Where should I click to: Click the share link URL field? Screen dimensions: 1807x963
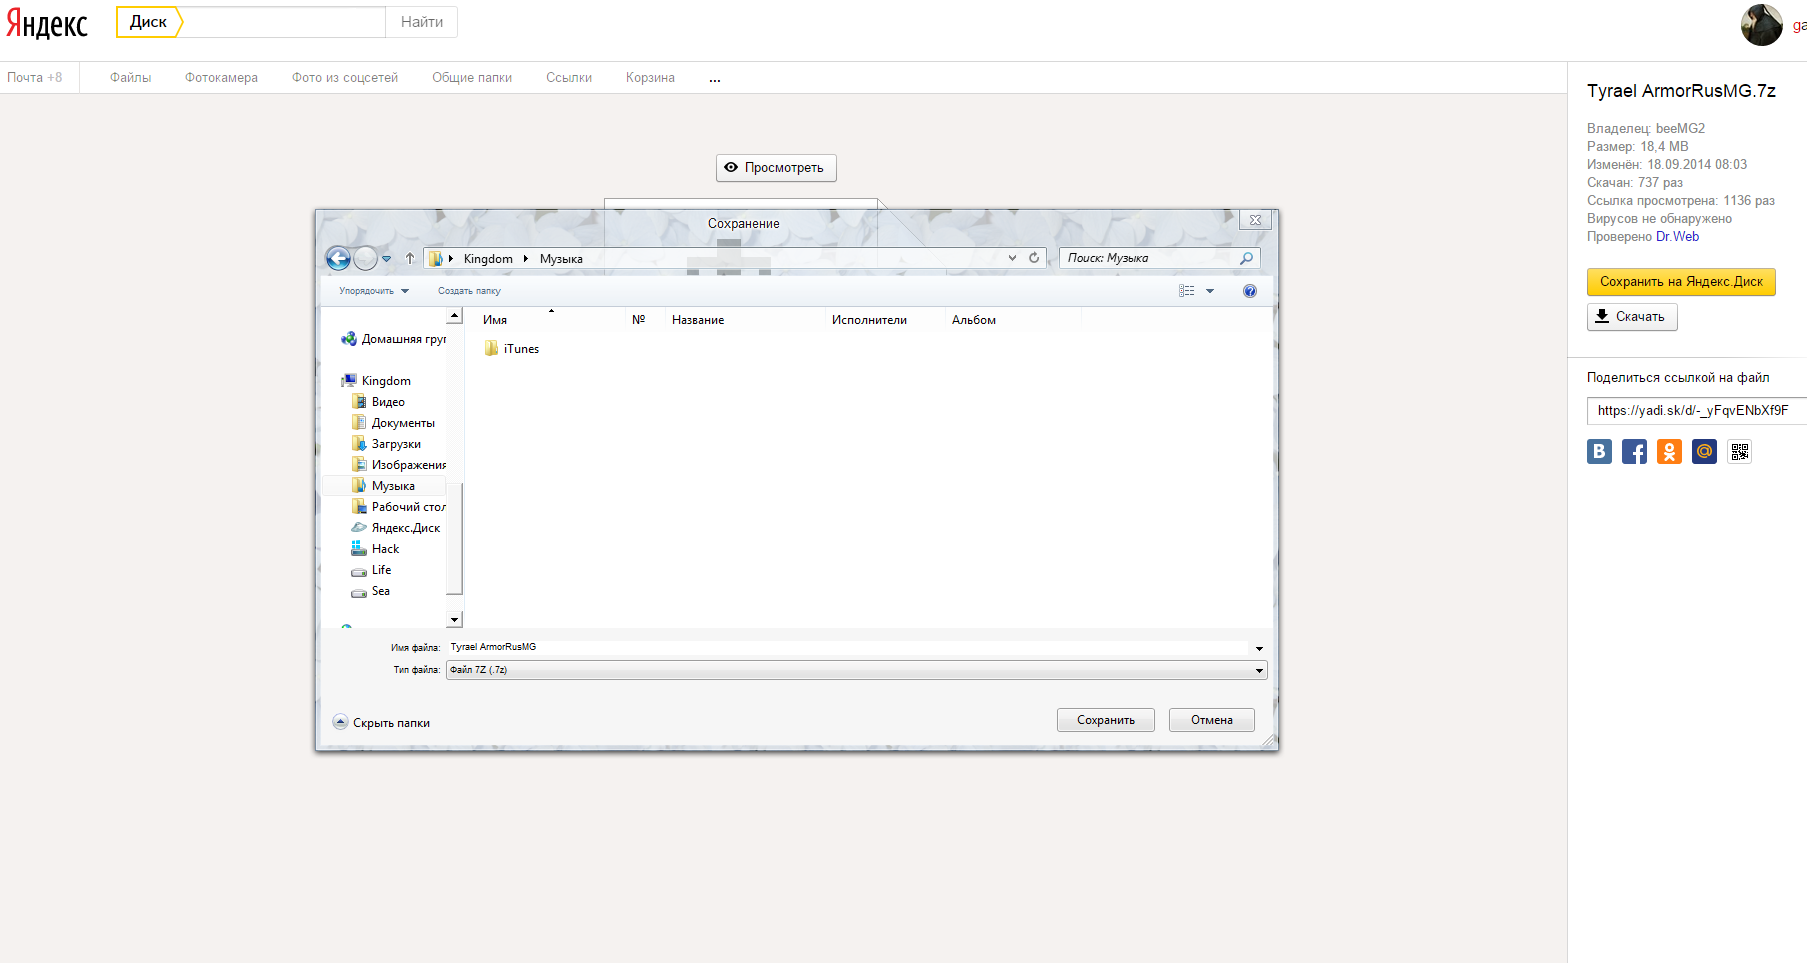[x=1697, y=411]
